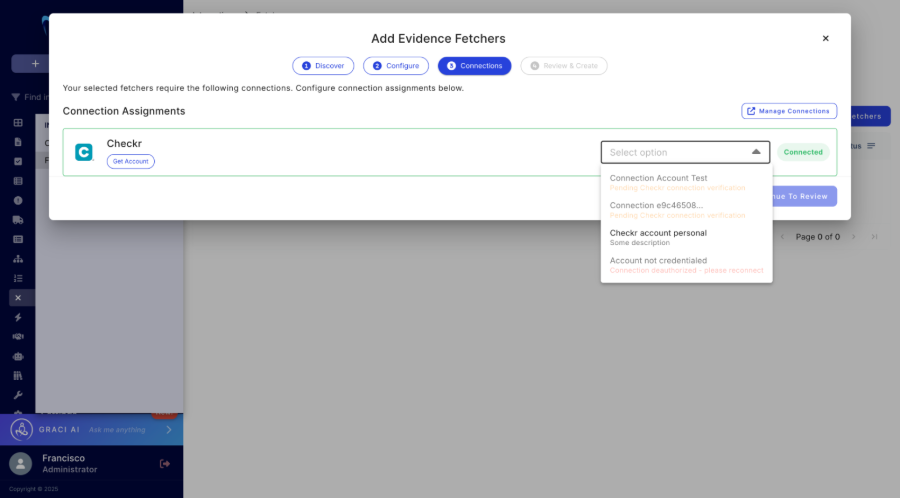Viewport: 900px width, 498px height.
Task: Choose Connection Account Test option
Action: (686, 182)
